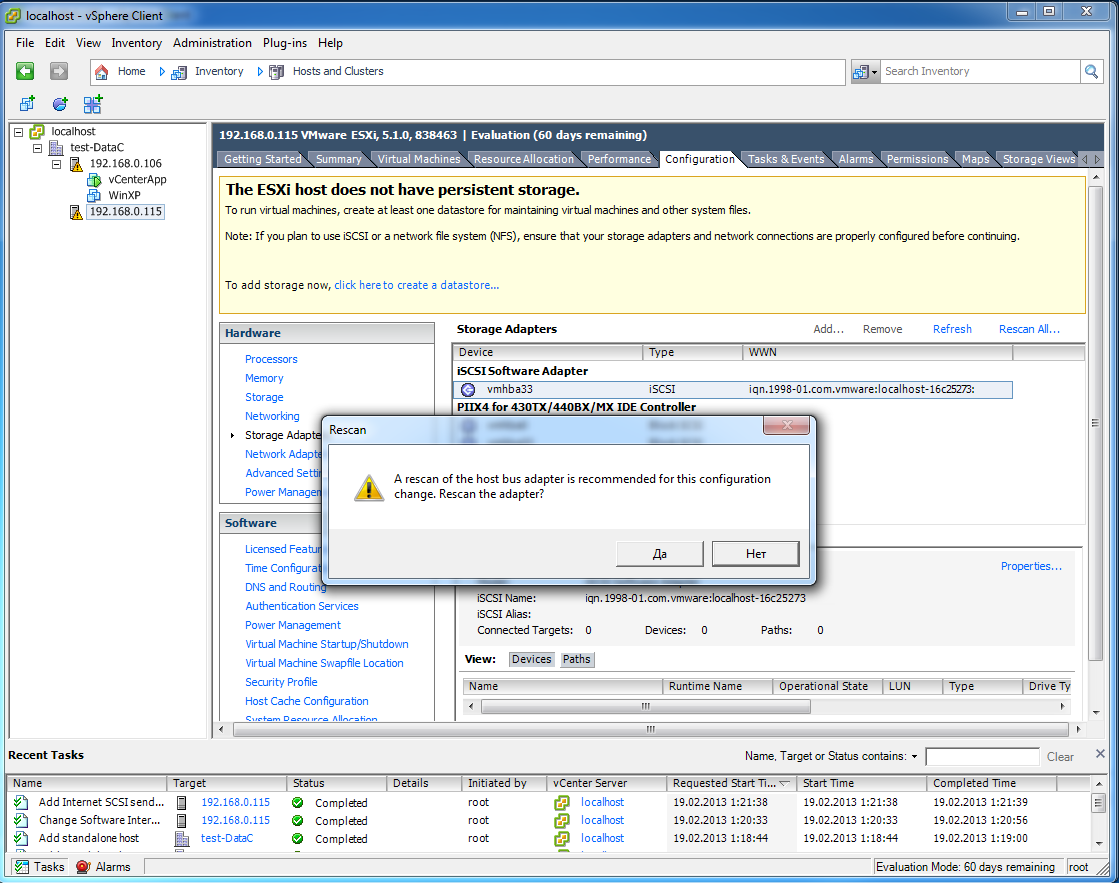Click the Hosts and Clusters breadcrumb icon

click(x=276, y=71)
